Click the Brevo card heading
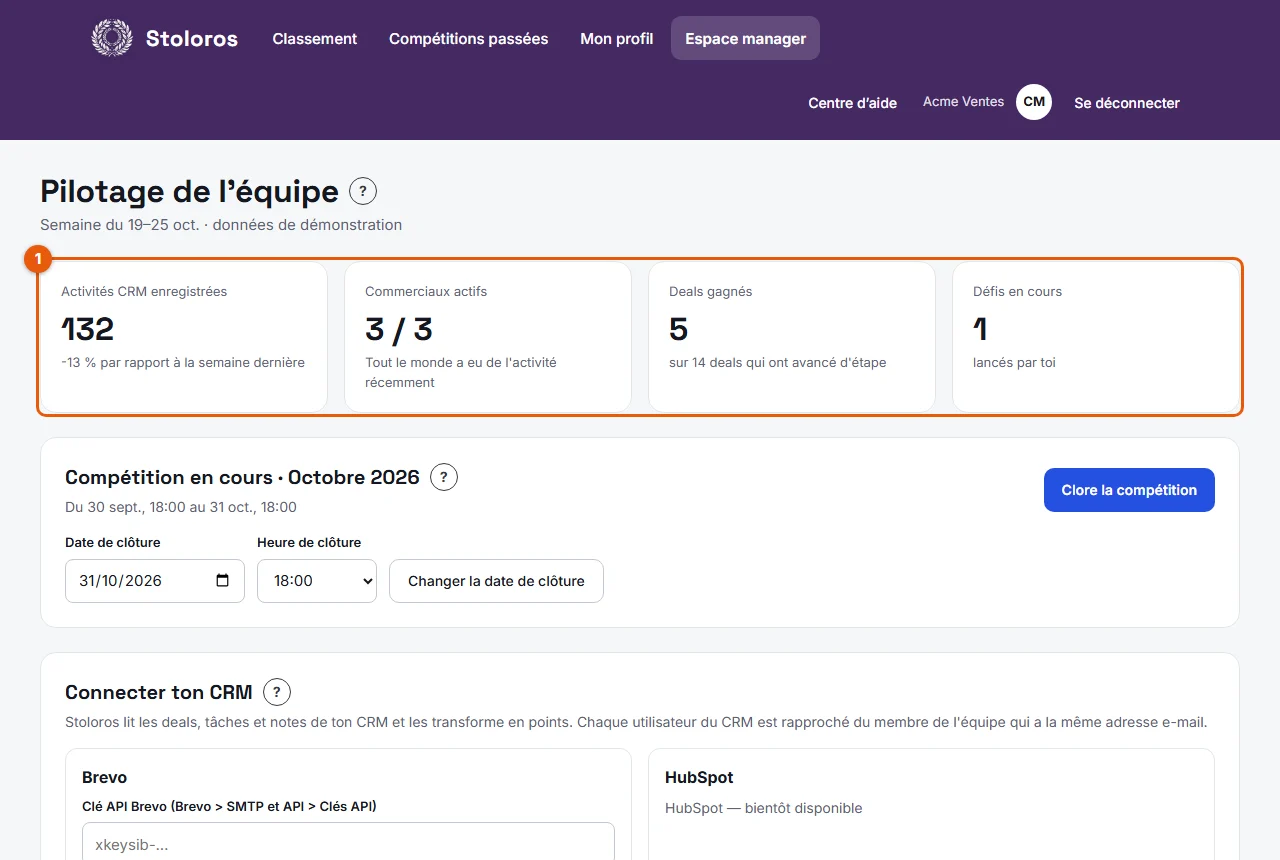The width and height of the screenshot is (1280, 860). 104,777
